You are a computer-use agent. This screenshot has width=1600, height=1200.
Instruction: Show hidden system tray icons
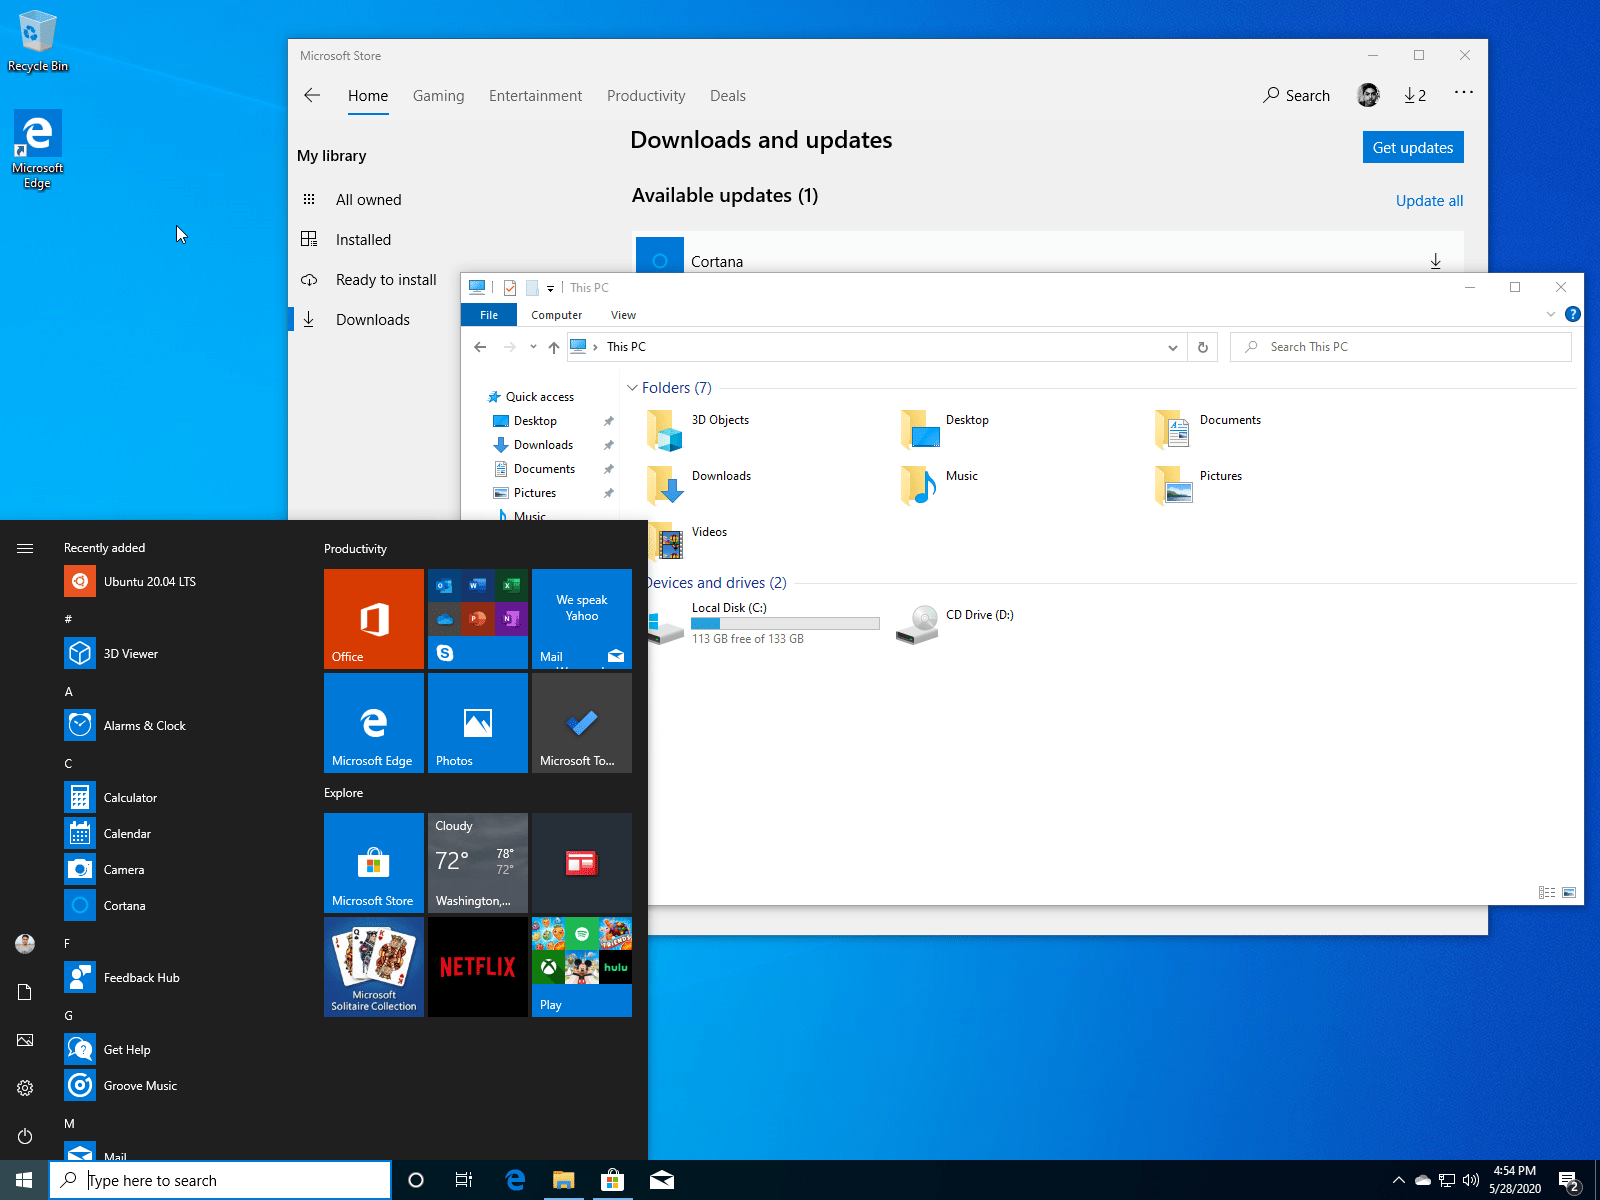click(x=1398, y=1180)
